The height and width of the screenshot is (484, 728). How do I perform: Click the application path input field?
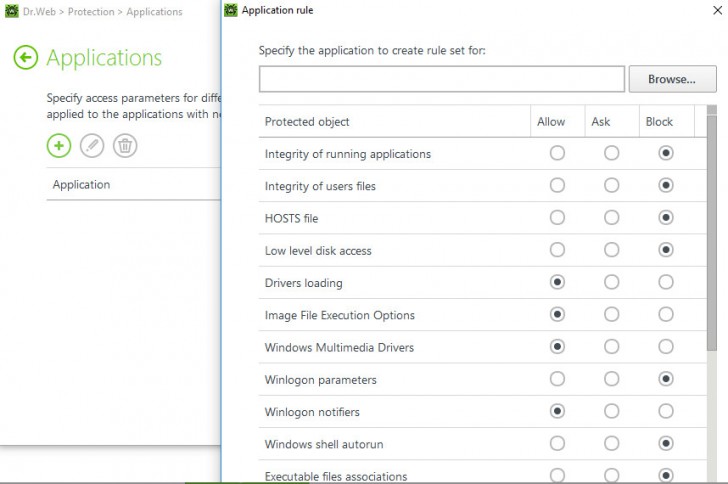(441, 79)
